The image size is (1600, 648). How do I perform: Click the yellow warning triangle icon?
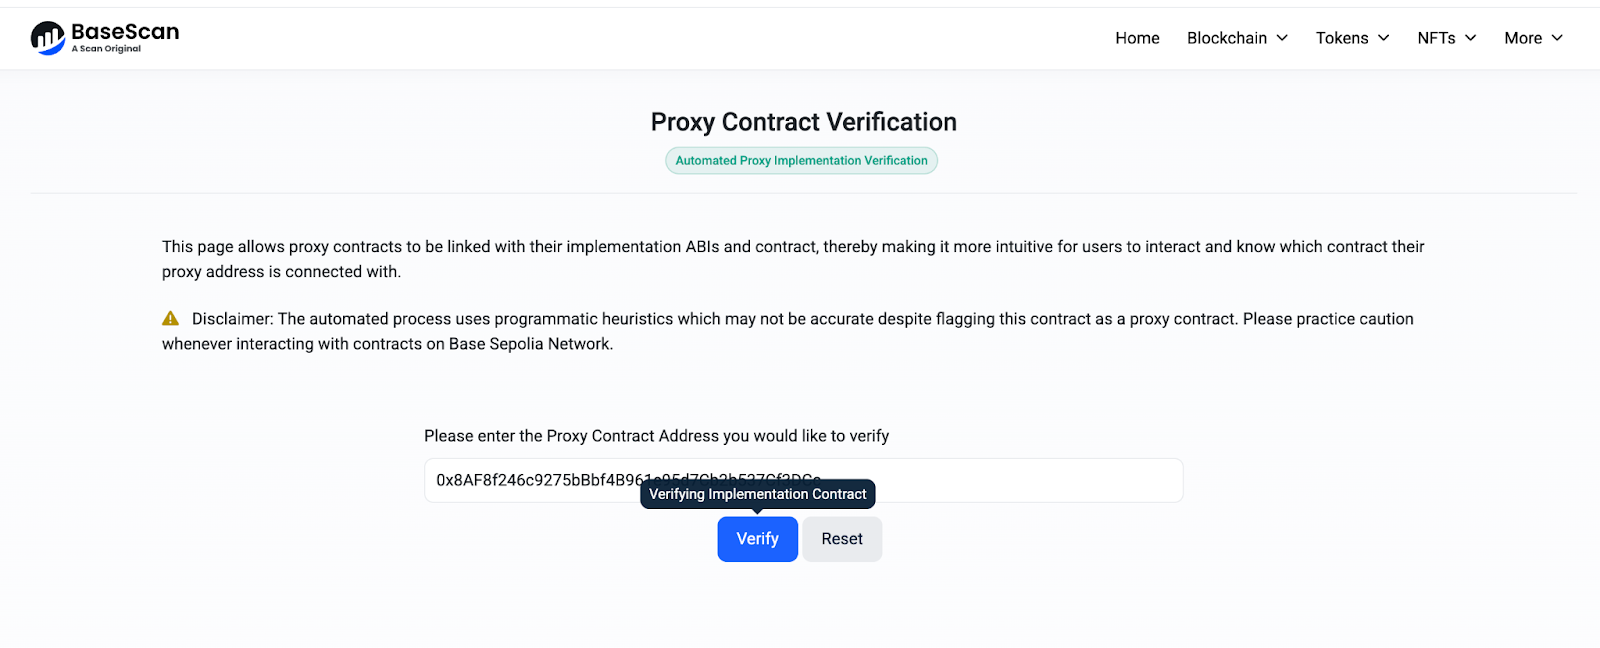pyautogui.click(x=171, y=319)
